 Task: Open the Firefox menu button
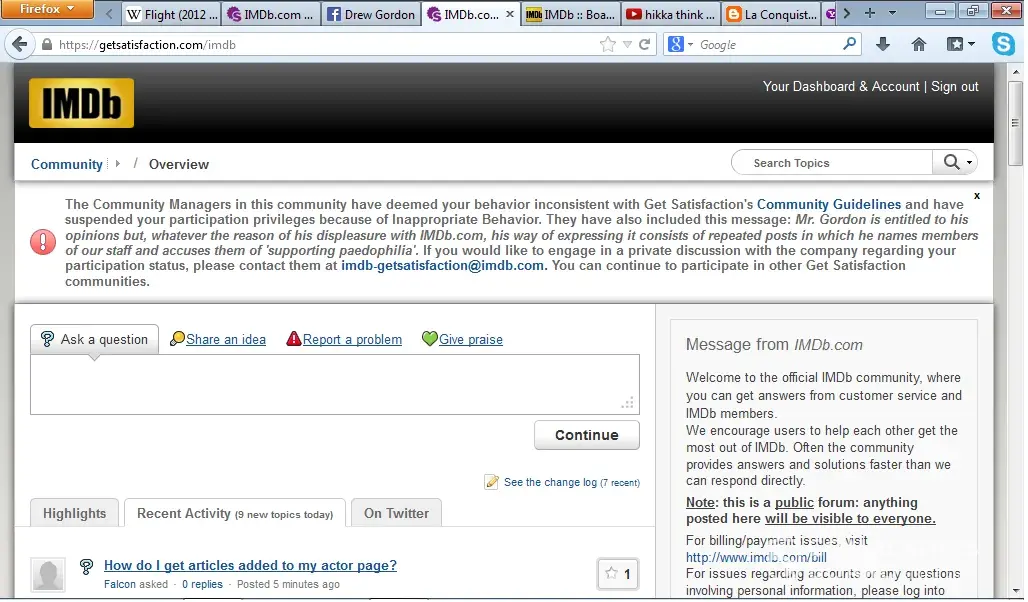click(x=47, y=9)
